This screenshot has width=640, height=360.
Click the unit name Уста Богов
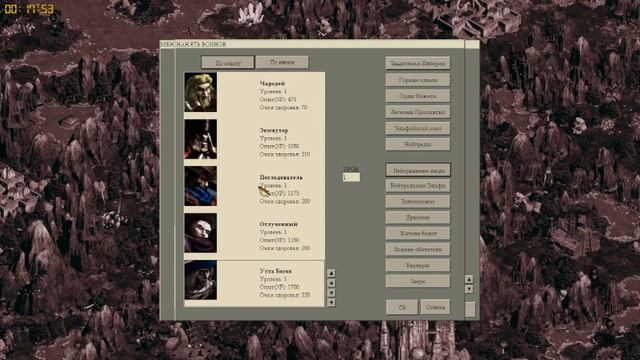276,271
